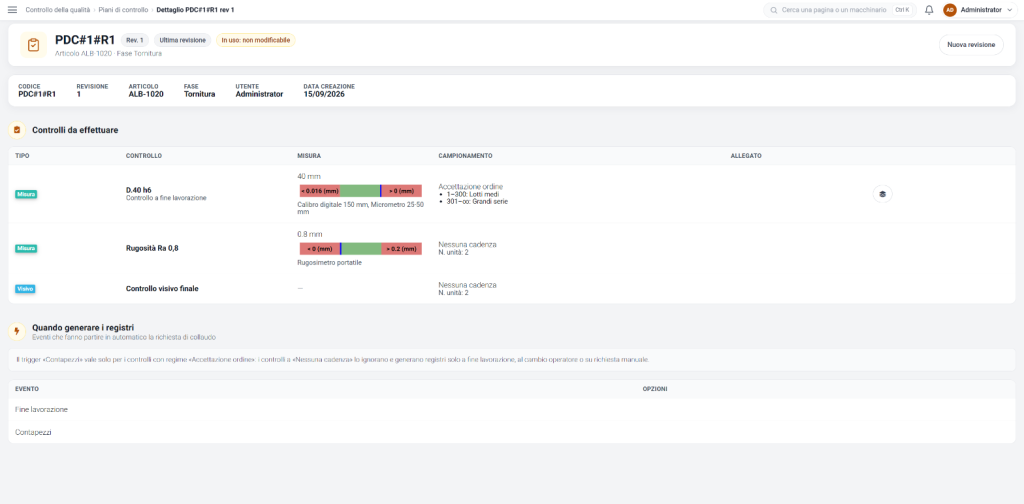Click the Misura tag in D.40 h6 row
Image resolution: width=1024 pixels, height=504 pixels.
[x=26, y=194]
